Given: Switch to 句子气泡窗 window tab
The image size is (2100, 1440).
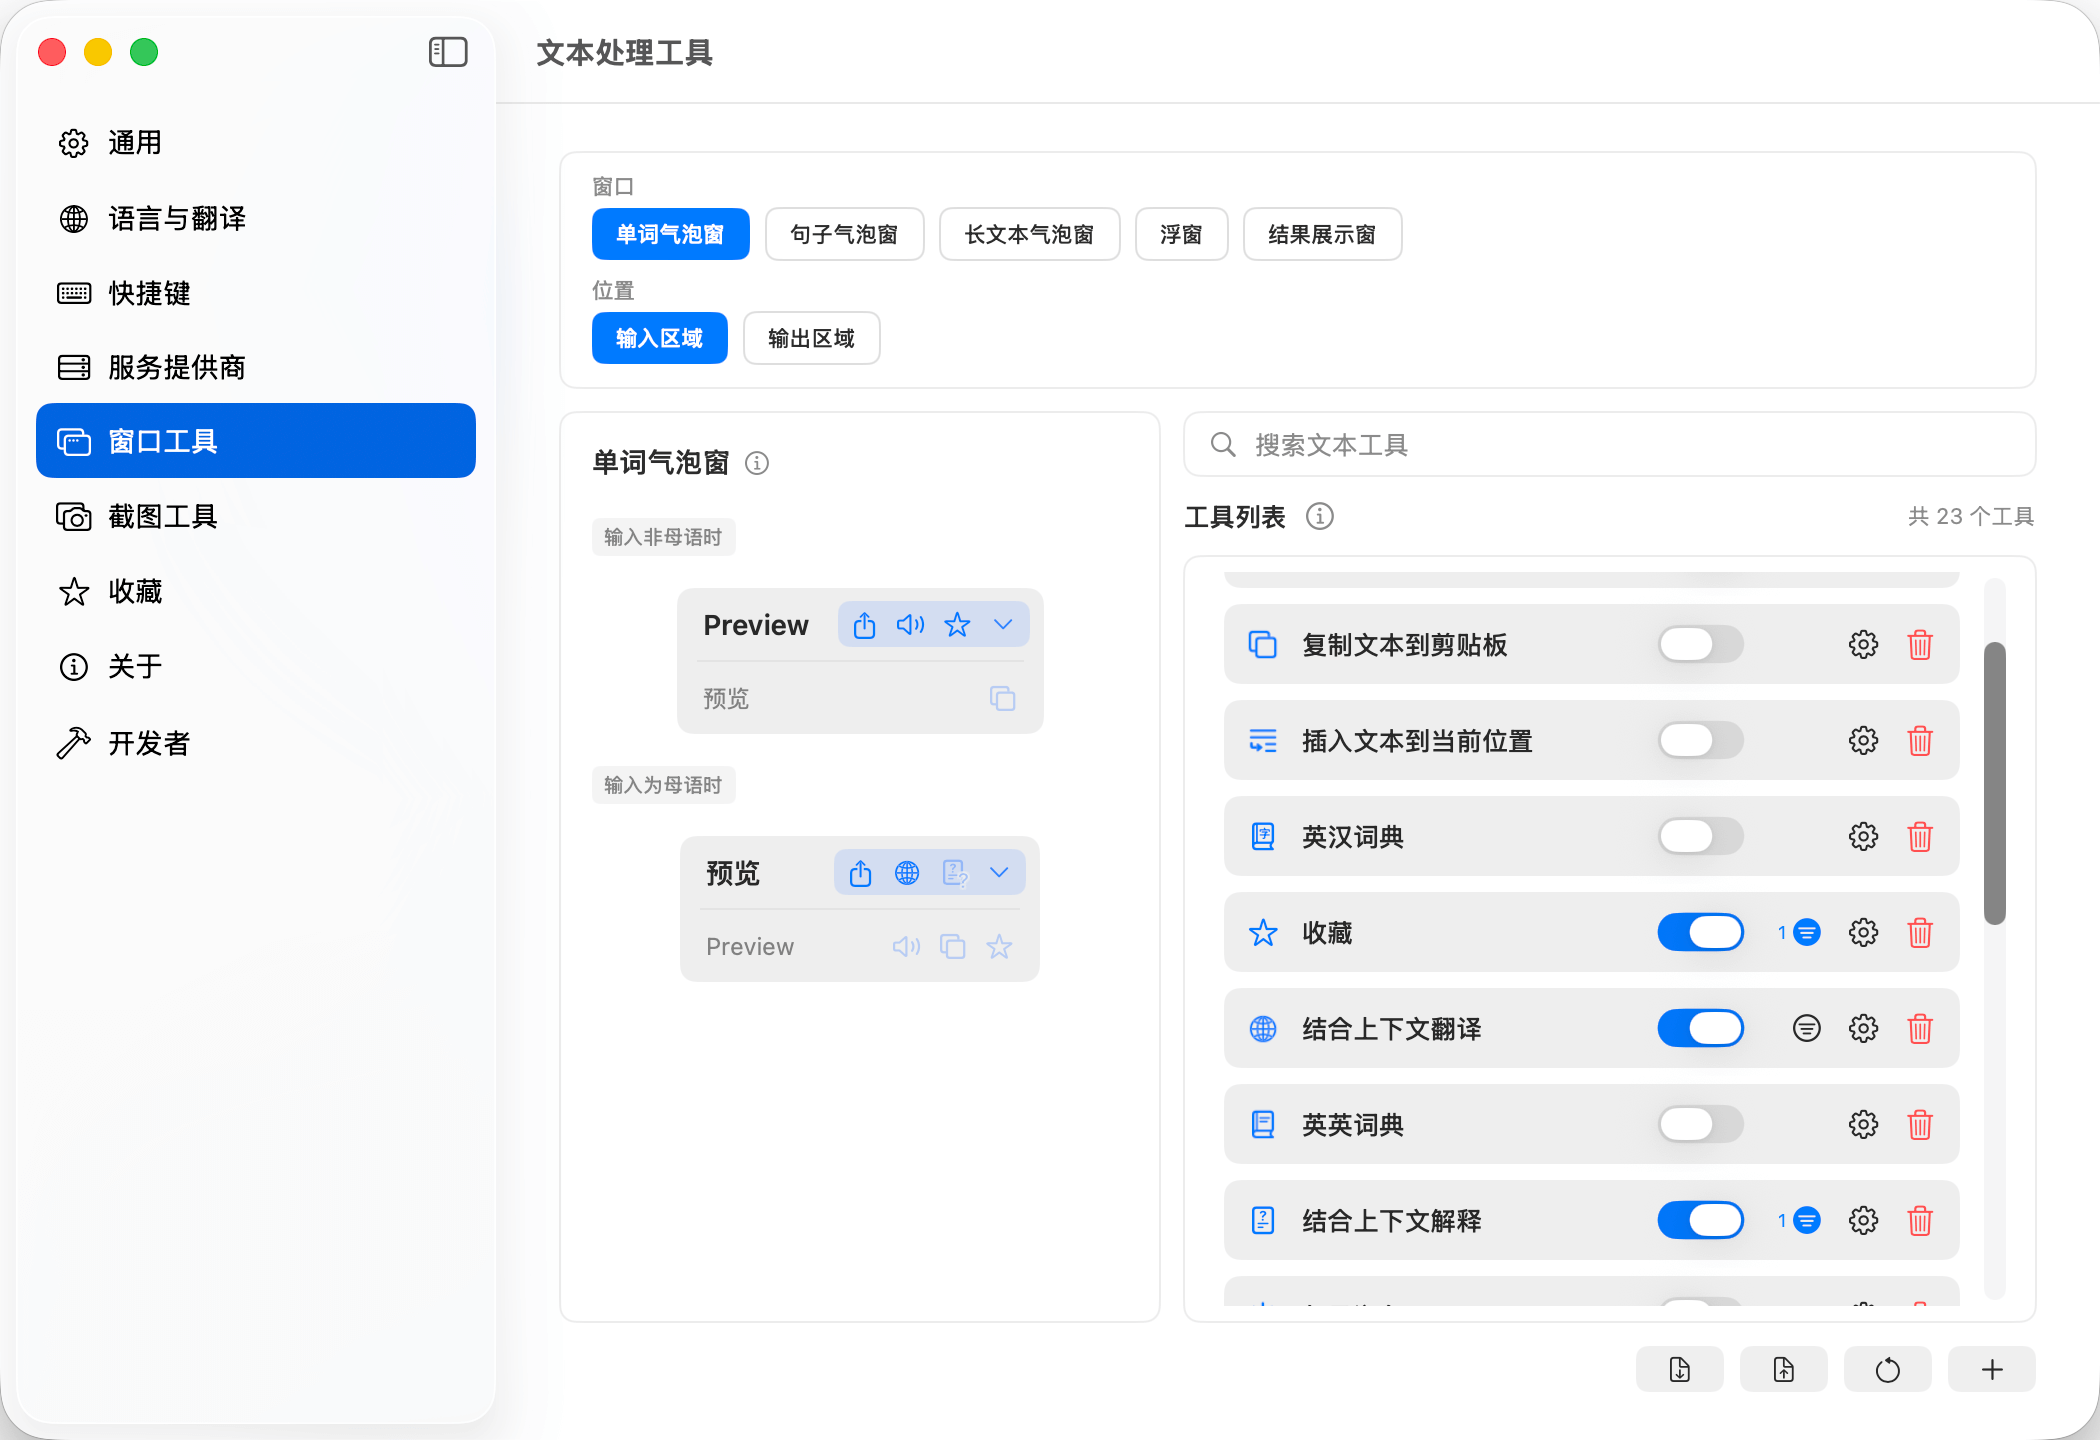Looking at the screenshot, I should (844, 234).
